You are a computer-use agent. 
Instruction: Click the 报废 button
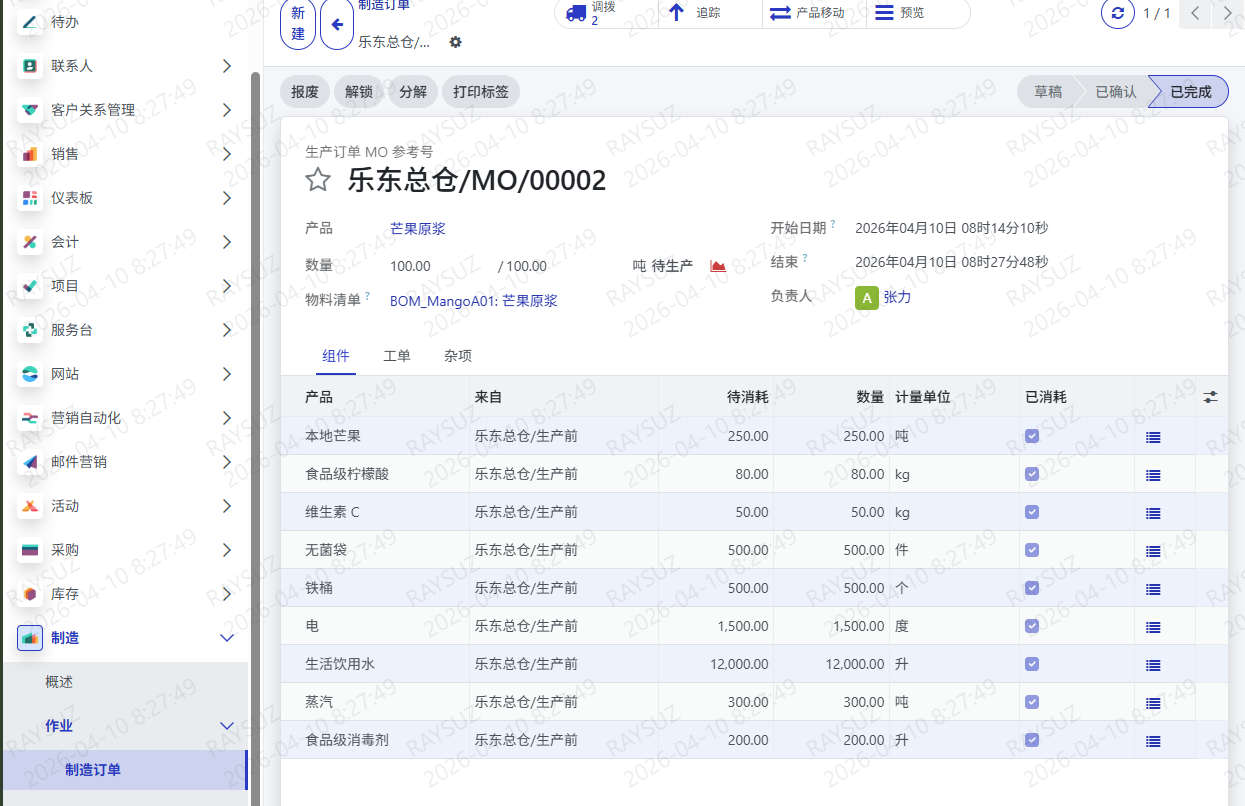tap(305, 92)
